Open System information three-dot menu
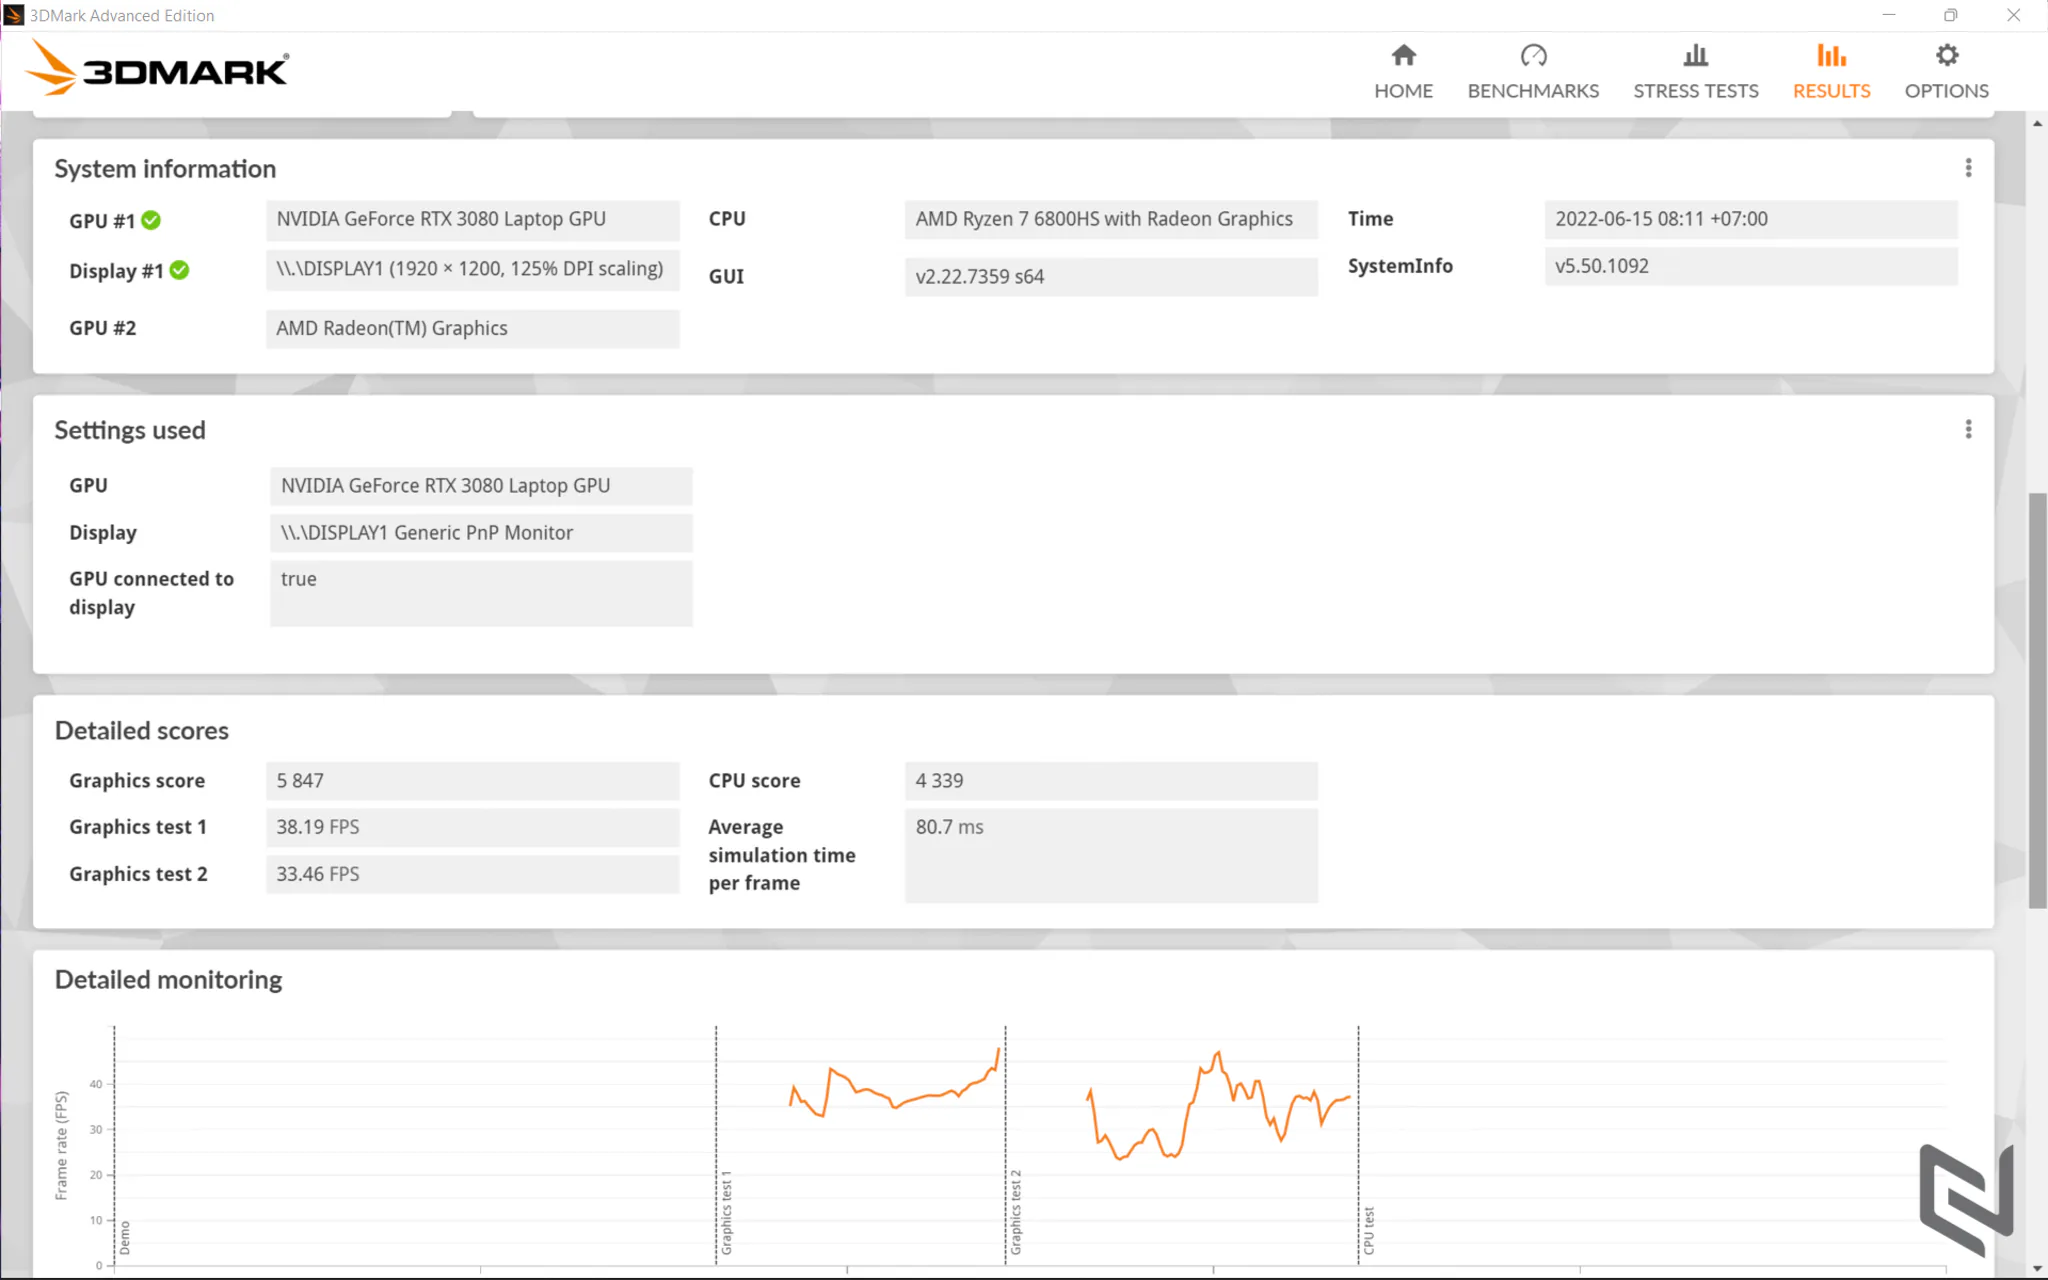 point(1968,168)
